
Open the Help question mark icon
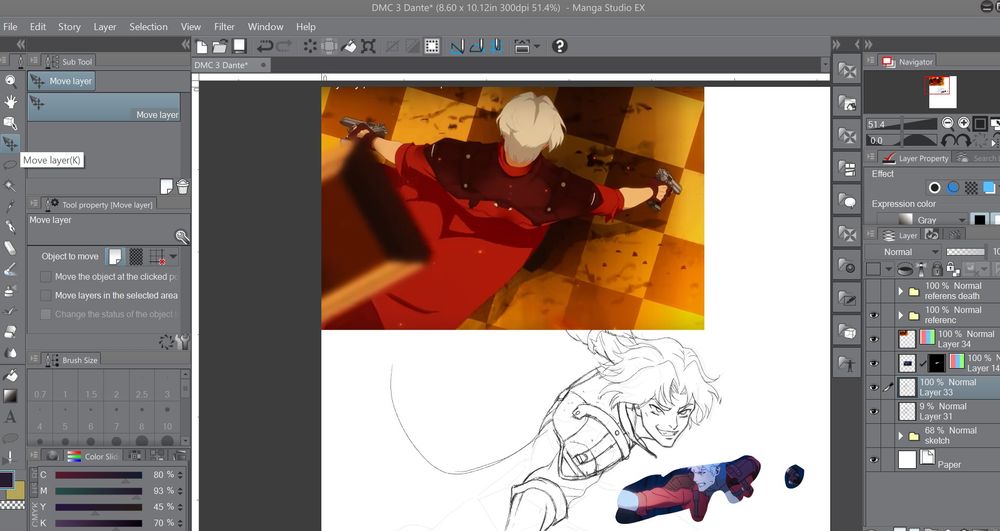click(559, 46)
